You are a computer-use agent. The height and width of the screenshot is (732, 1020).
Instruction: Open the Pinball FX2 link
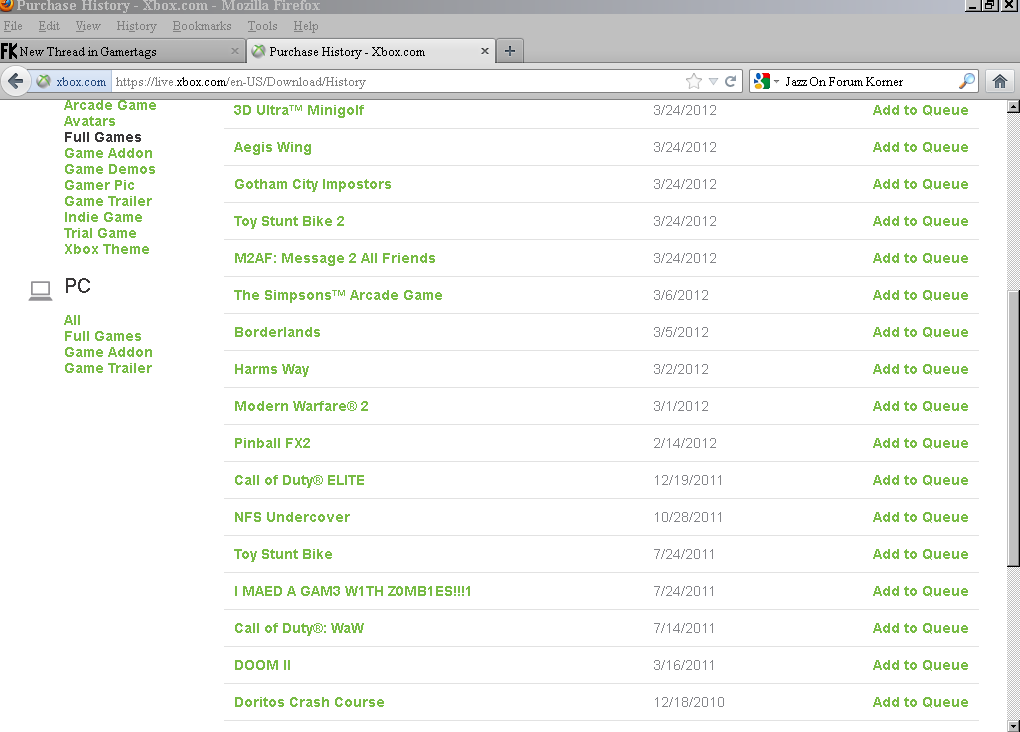coord(273,443)
